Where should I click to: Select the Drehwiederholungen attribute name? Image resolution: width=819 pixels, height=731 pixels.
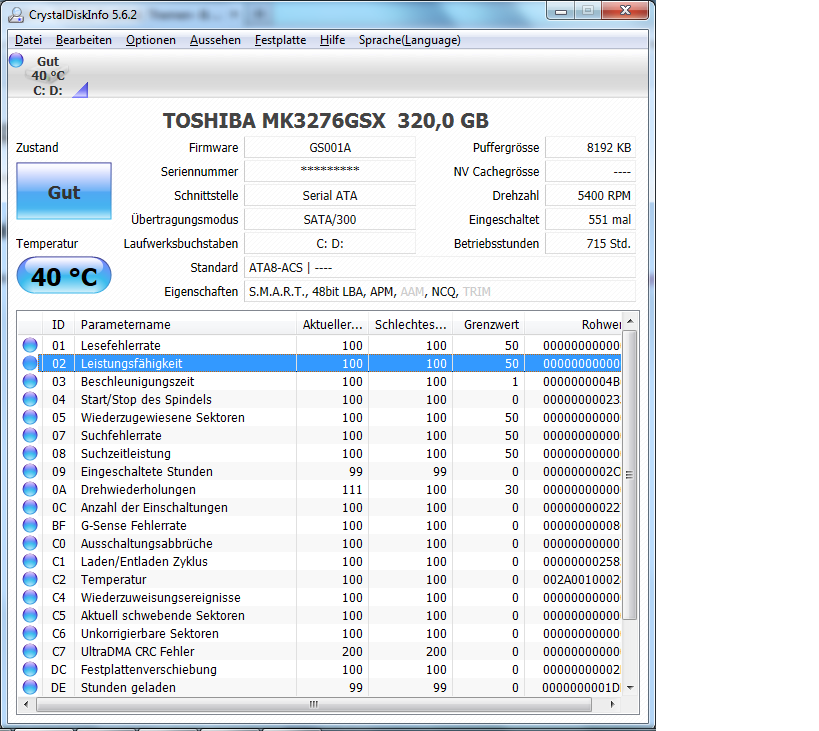(x=138, y=490)
